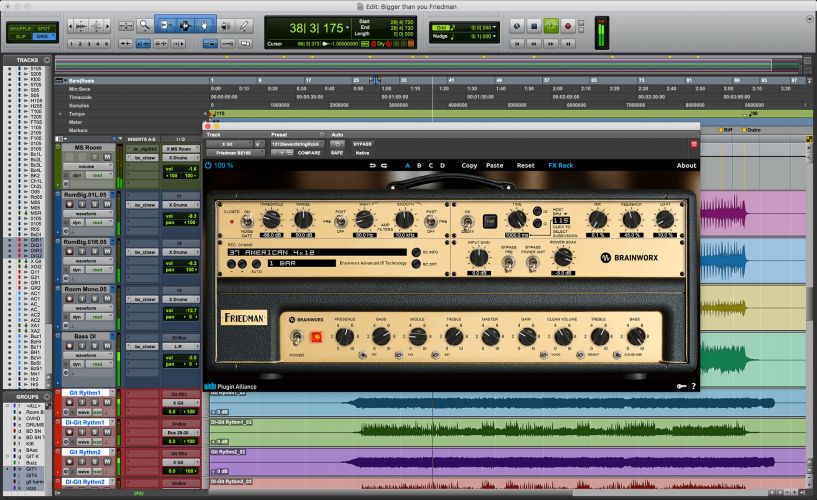Open the plugin preset name dropdown

tap(298, 144)
